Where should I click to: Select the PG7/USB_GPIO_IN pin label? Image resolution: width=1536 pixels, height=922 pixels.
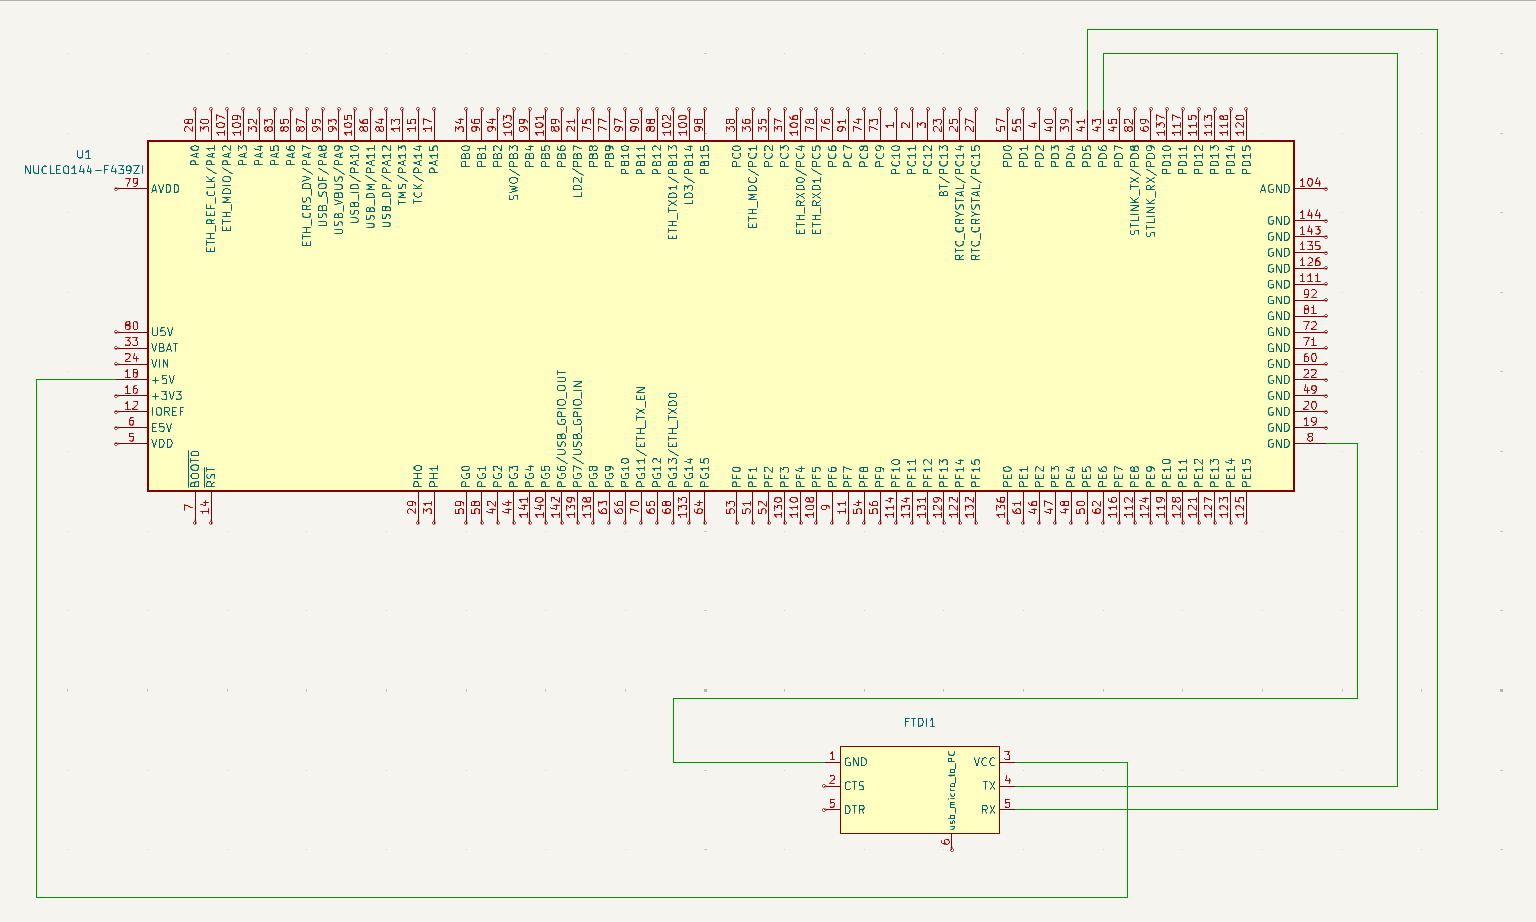tap(578, 434)
